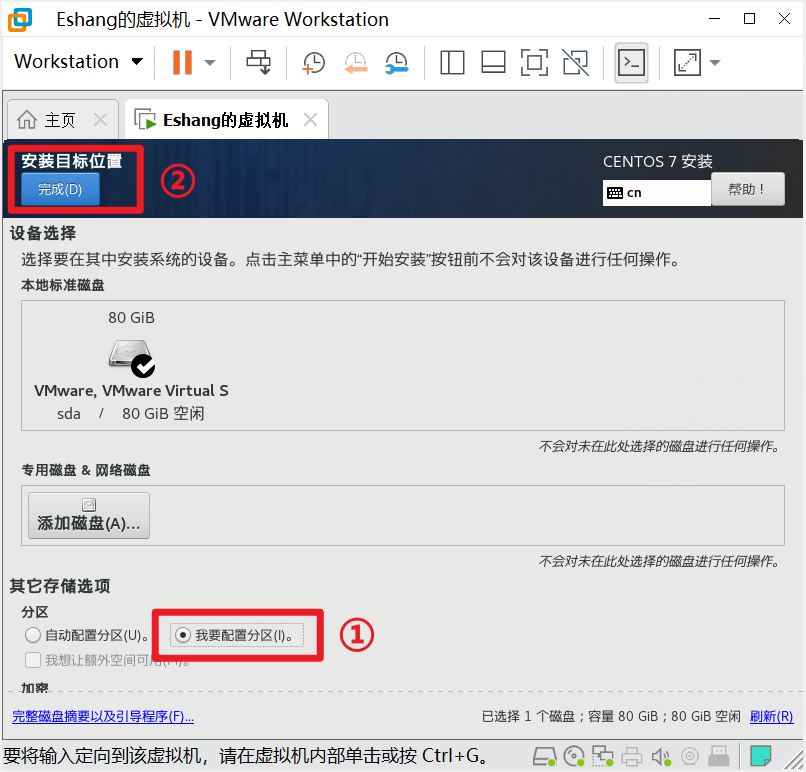This screenshot has width=806, height=772.
Task: Select the Eshang的虚拟机 tab
Action: pyautogui.click(x=225, y=120)
